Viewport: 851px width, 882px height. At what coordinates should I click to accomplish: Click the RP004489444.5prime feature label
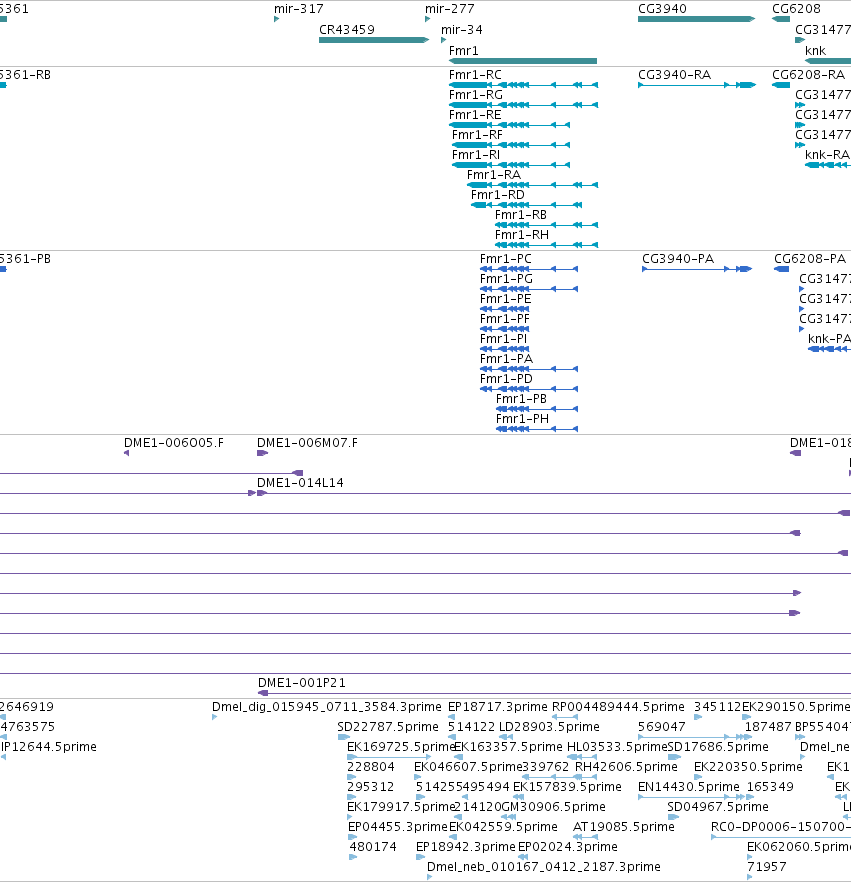(x=618, y=706)
